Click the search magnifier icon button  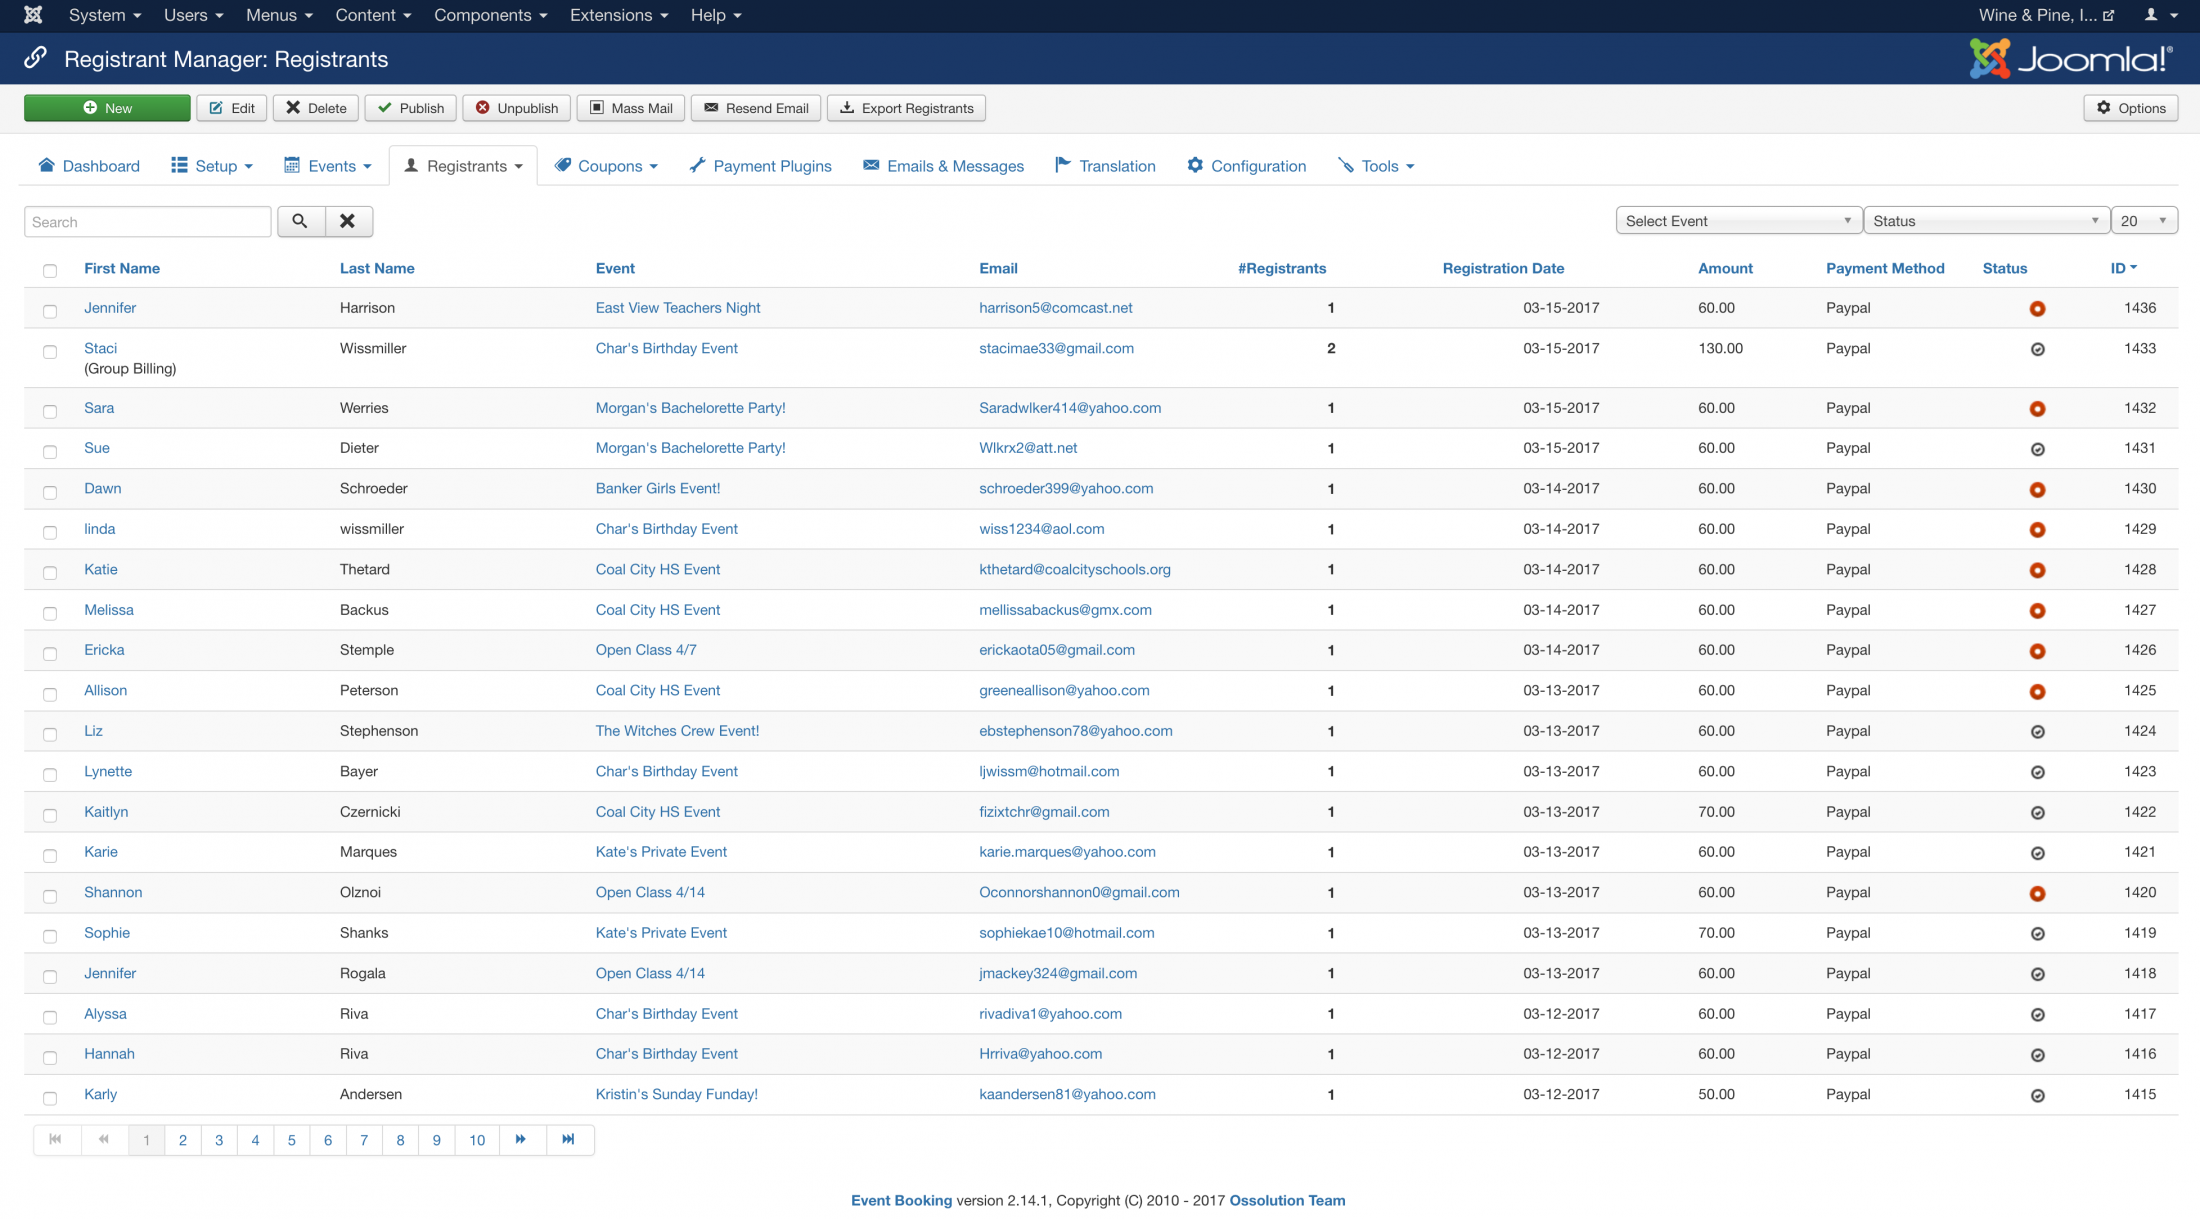click(x=300, y=221)
